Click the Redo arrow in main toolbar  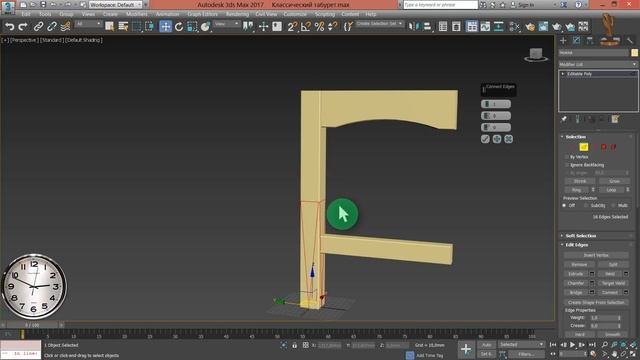click(23, 27)
